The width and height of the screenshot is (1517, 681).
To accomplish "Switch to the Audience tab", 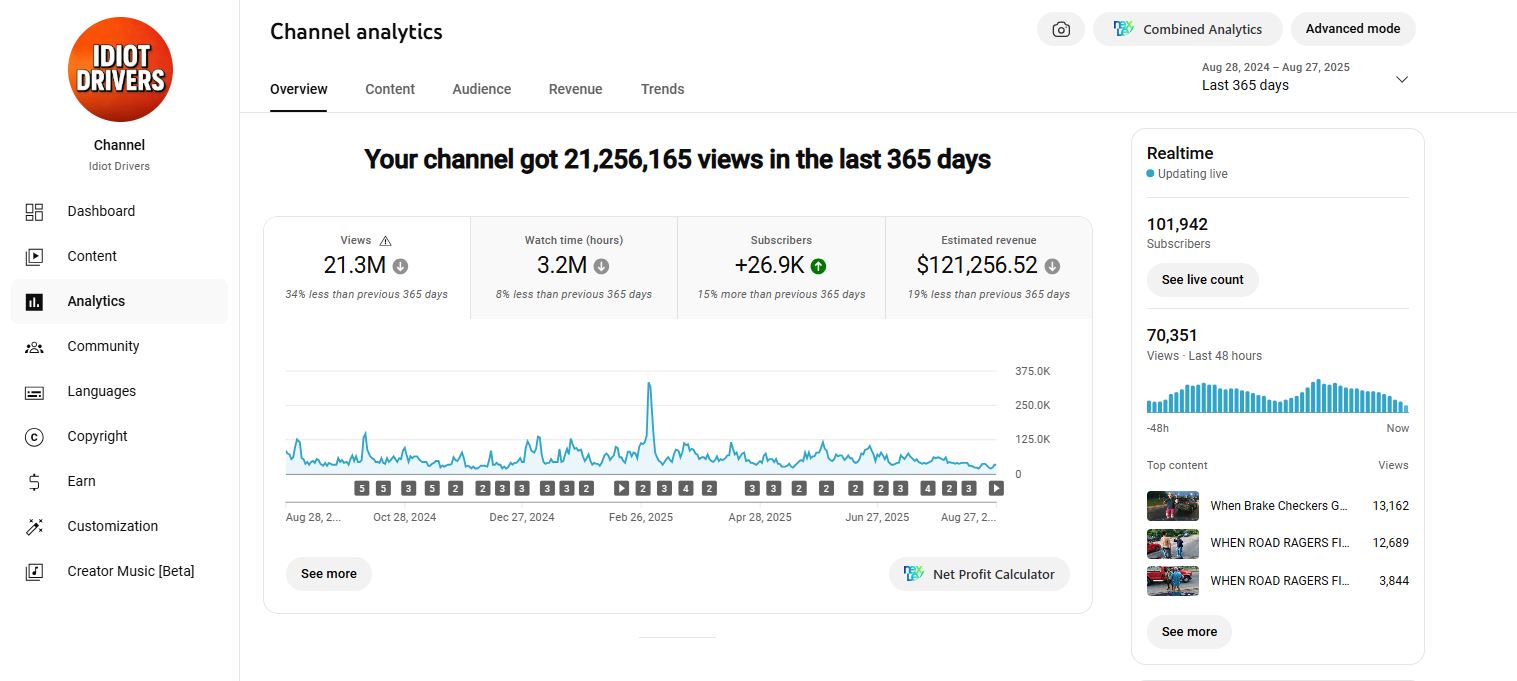I will point(481,89).
